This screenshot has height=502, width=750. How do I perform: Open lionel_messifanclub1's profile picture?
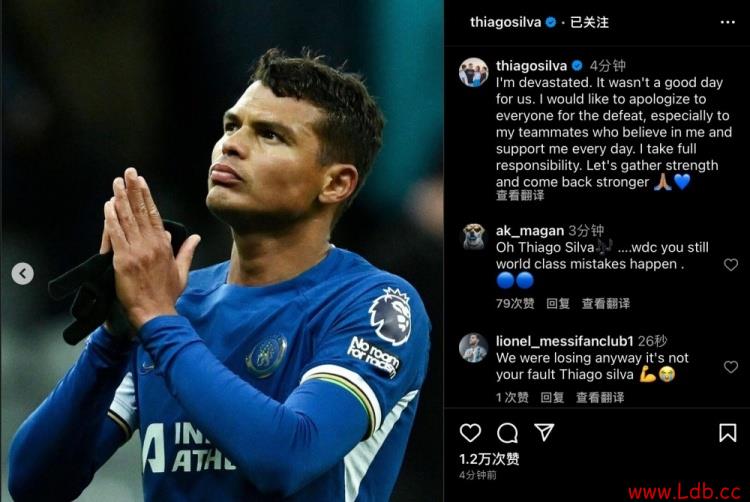click(473, 348)
